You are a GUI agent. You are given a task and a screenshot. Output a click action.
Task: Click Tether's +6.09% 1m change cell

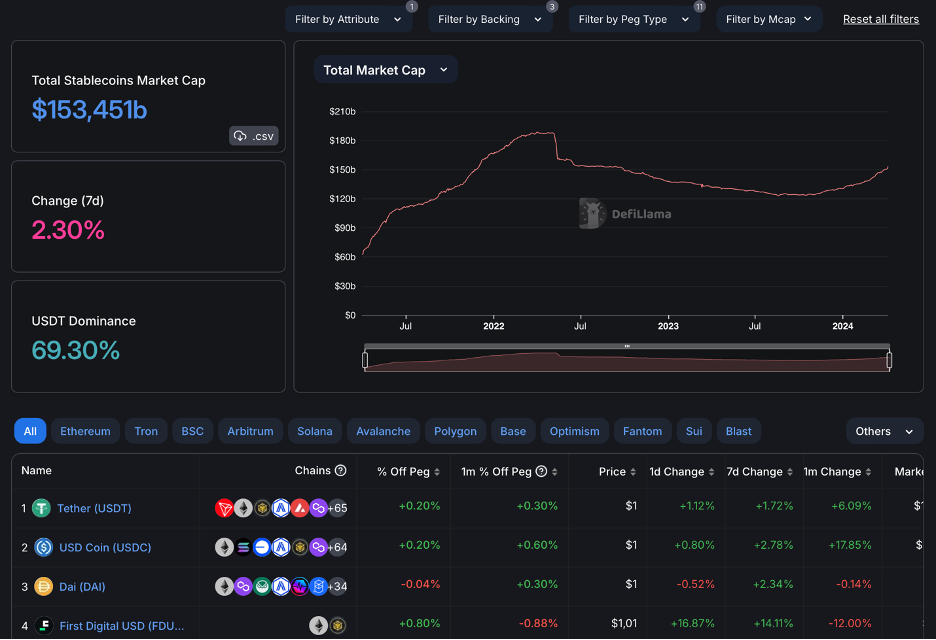pyautogui.click(x=851, y=506)
